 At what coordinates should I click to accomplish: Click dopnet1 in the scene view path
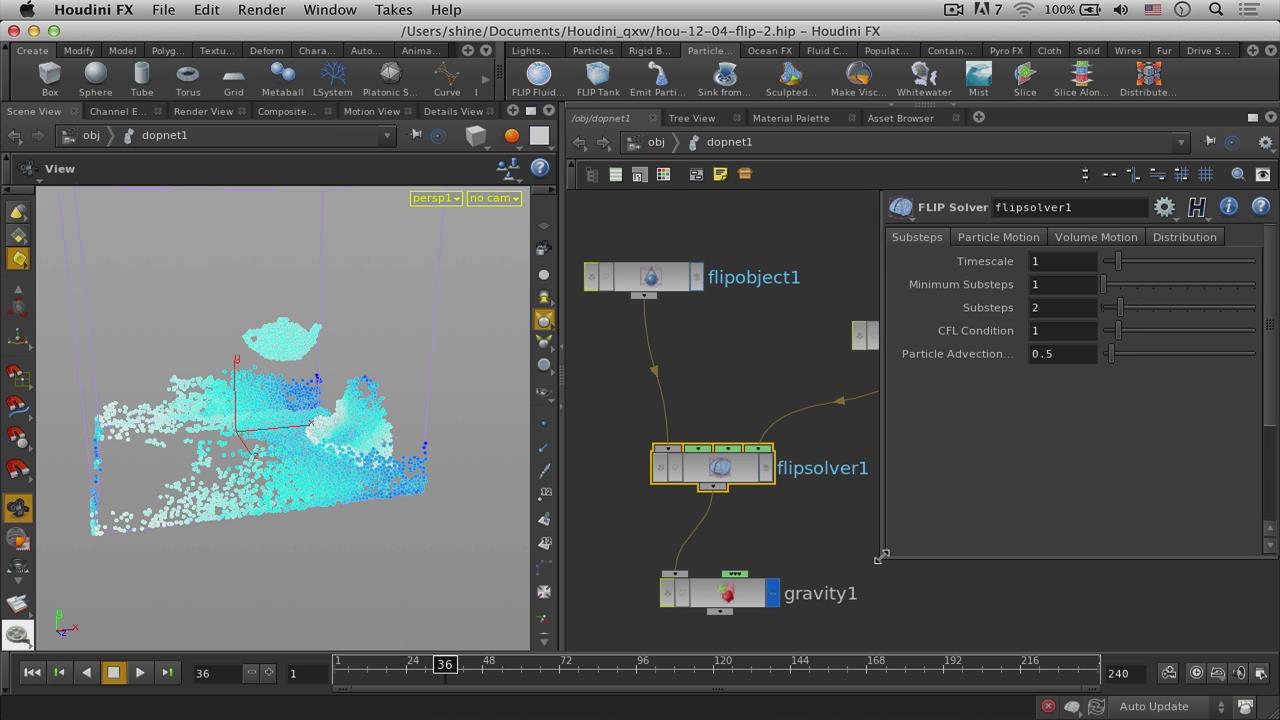coord(164,135)
